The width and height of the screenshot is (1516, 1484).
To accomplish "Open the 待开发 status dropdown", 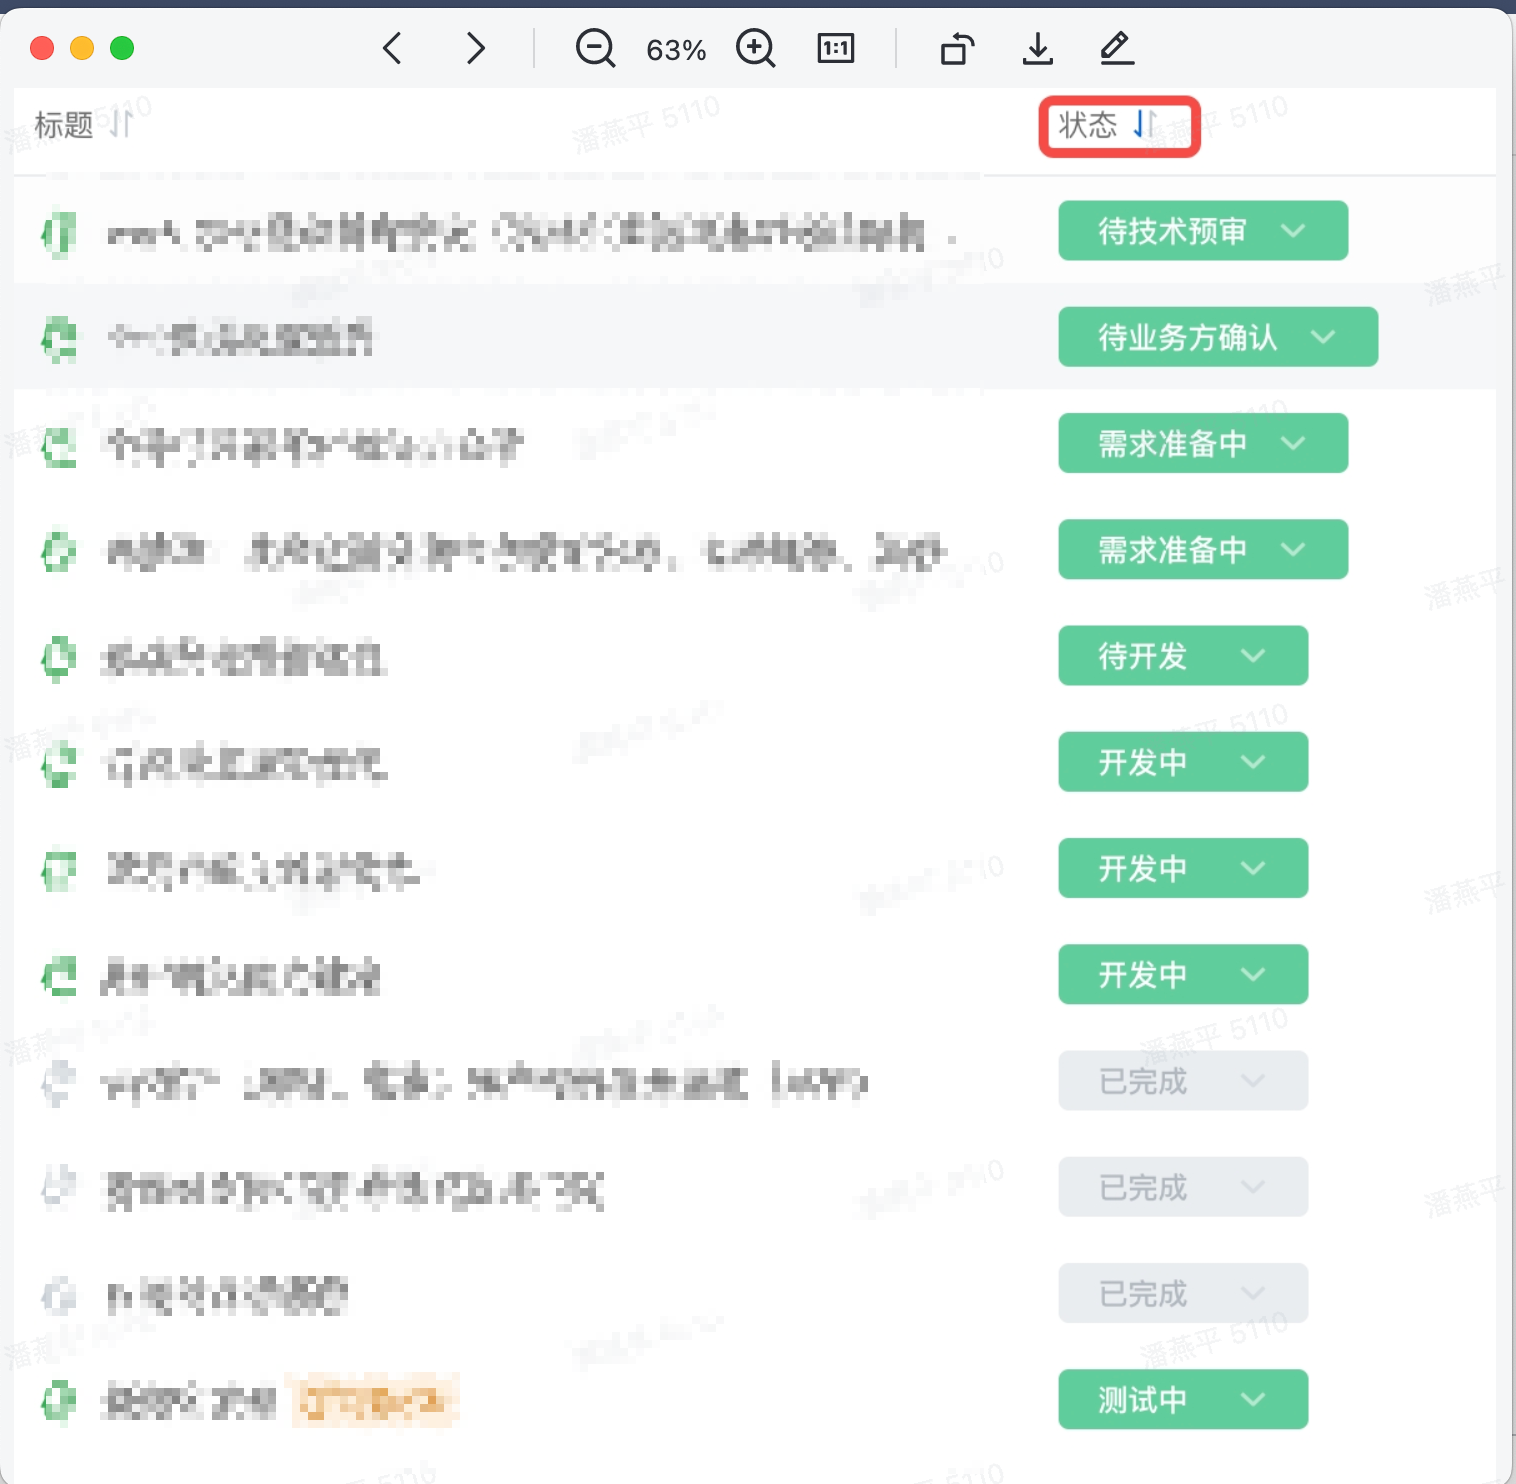I will 1183,656.
